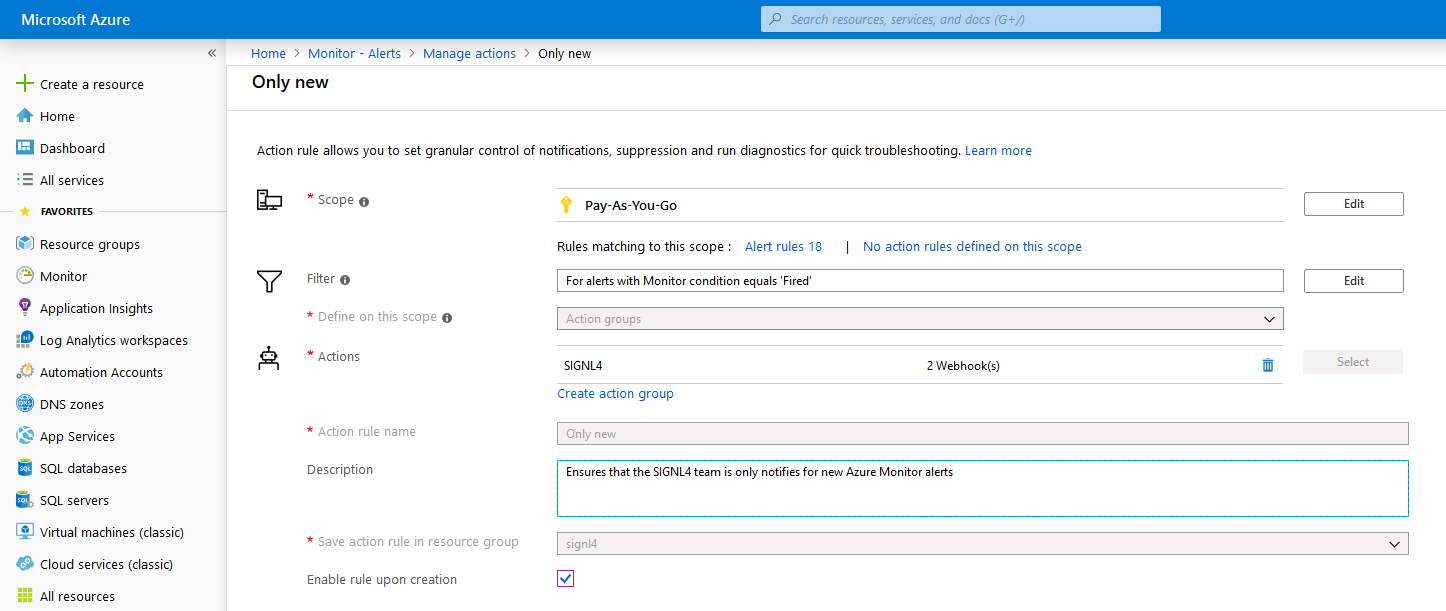Click the Scope info icon
This screenshot has width=1446, height=611.
coord(364,201)
